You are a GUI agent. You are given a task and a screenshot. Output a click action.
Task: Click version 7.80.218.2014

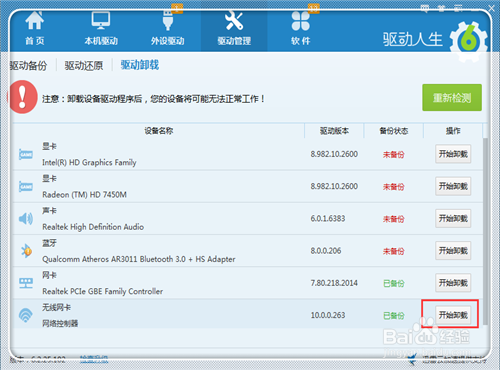click(x=334, y=283)
